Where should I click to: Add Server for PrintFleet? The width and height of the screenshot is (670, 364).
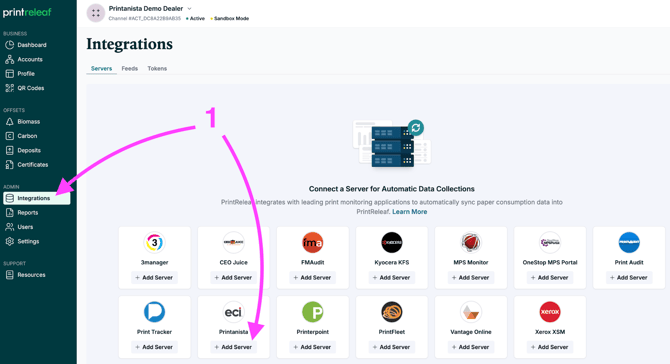tap(391, 347)
